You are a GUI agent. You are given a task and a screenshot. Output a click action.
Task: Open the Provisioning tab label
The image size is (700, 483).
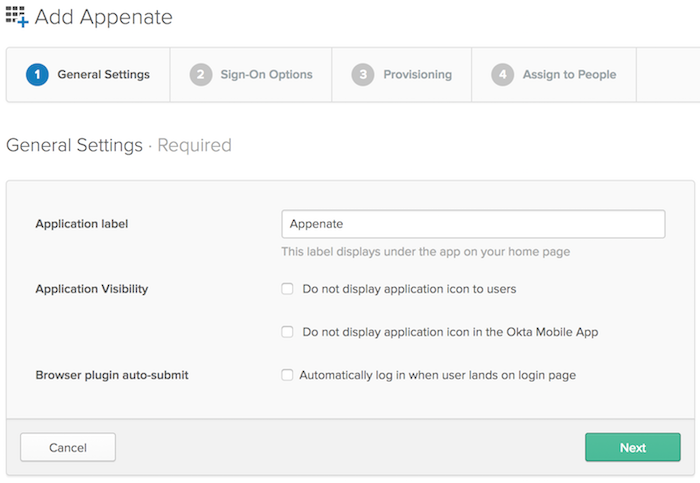pos(417,74)
